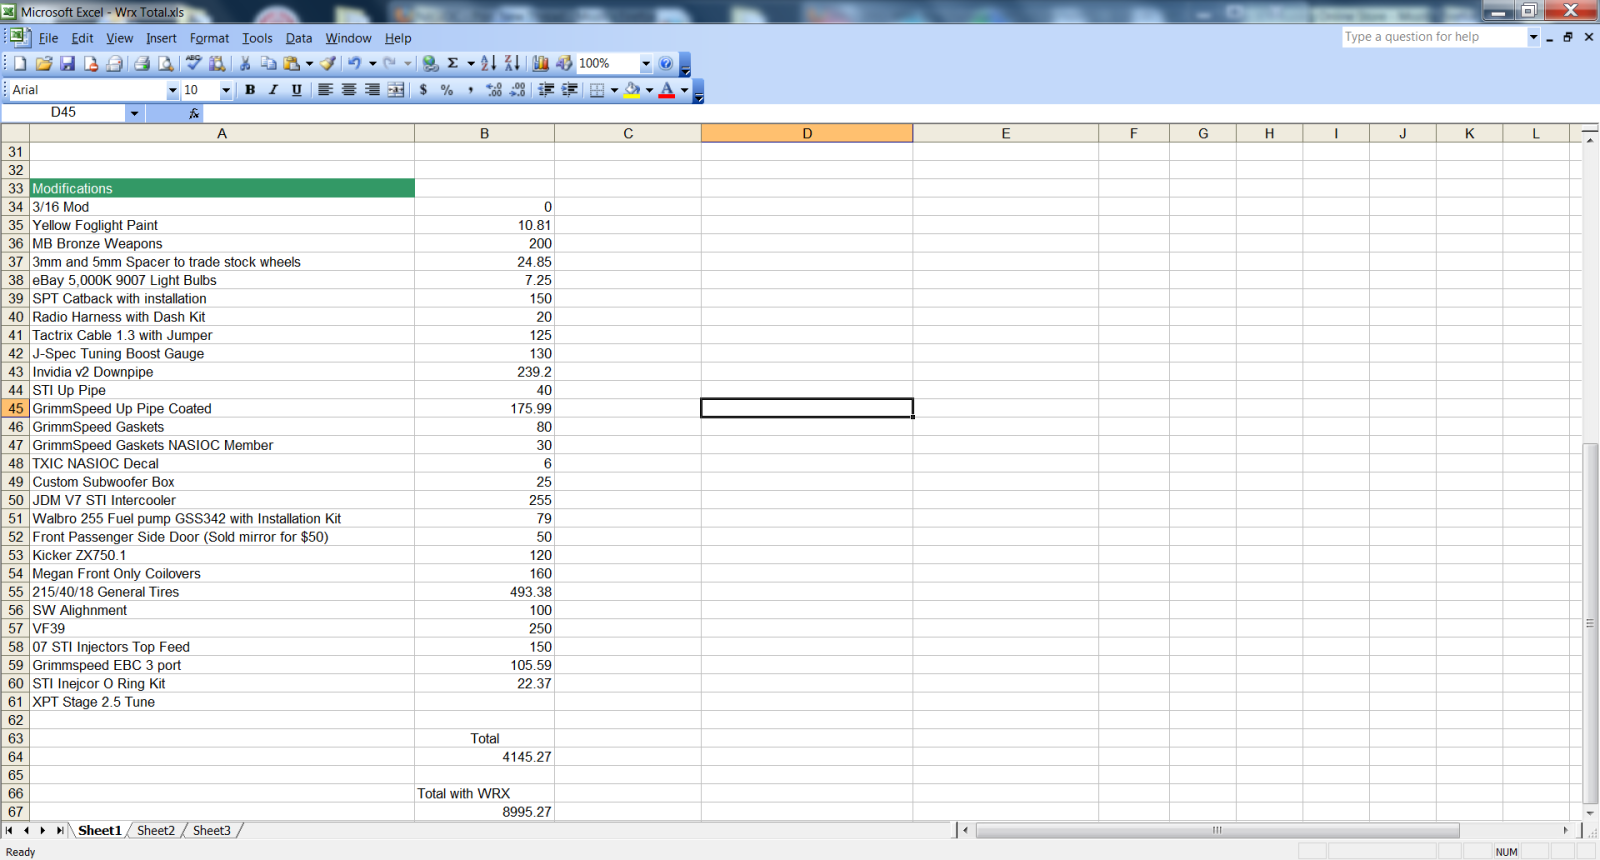The height and width of the screenshot is (860, 1600).
Task: Open Excel Help via question mark icon
Action: (x=666, y=63)
